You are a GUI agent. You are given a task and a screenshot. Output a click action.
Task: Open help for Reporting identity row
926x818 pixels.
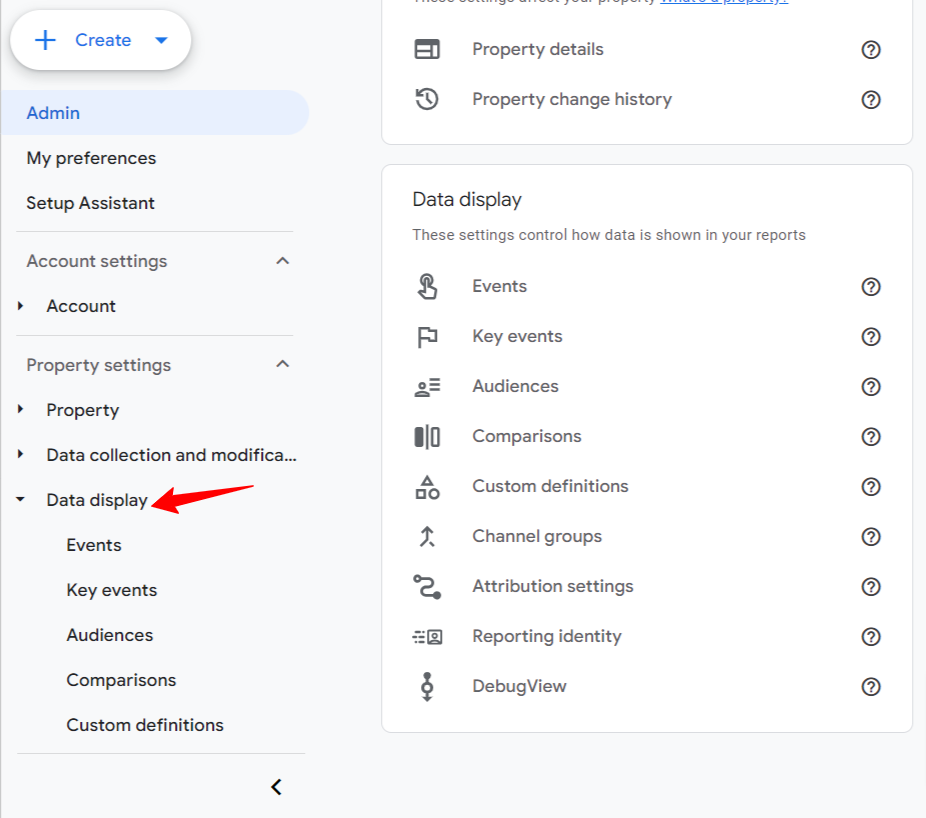(x=871, y=637)
